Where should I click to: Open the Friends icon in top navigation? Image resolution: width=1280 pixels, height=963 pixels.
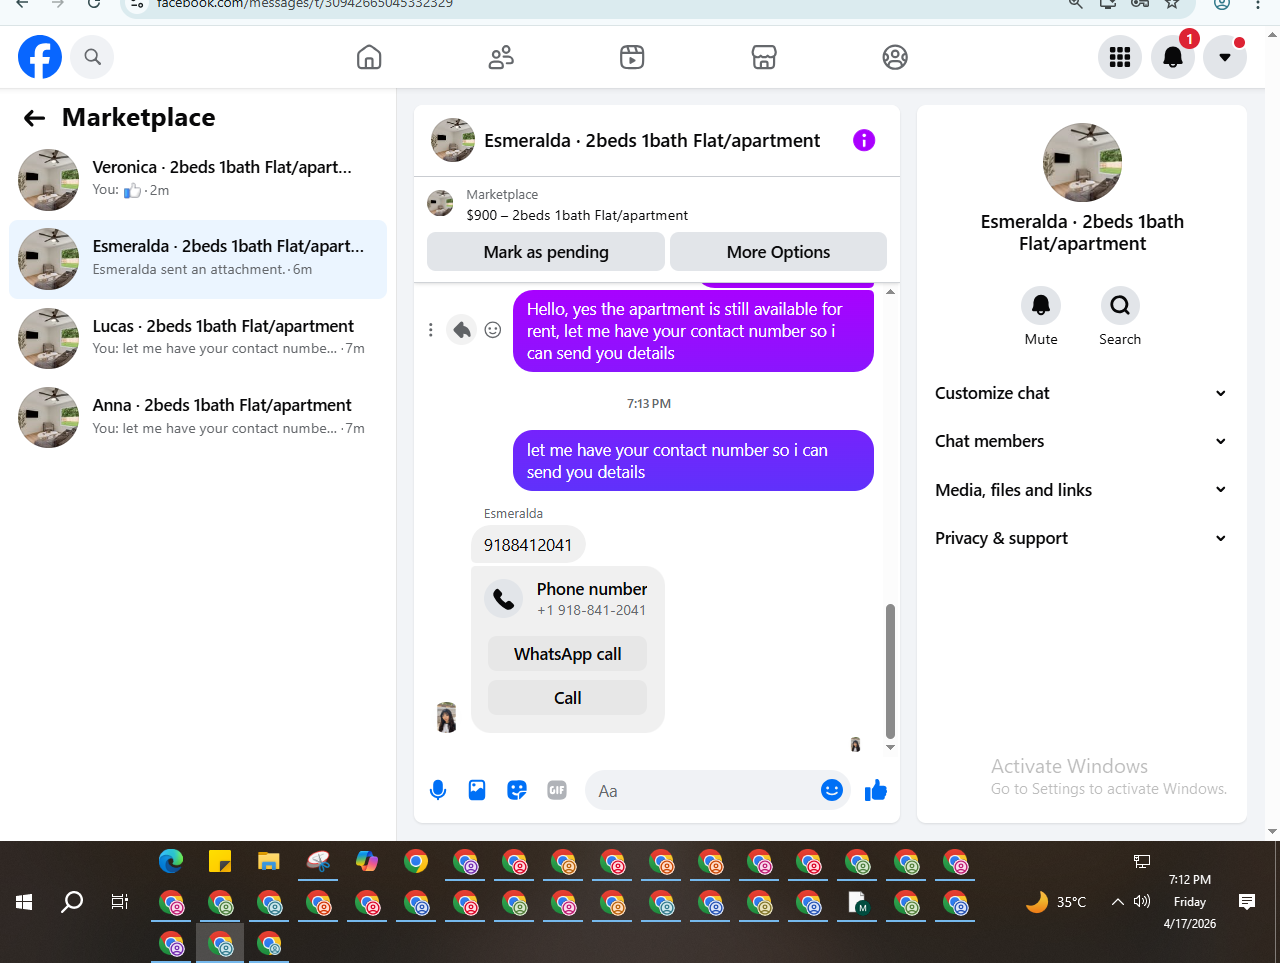point(501,57)
